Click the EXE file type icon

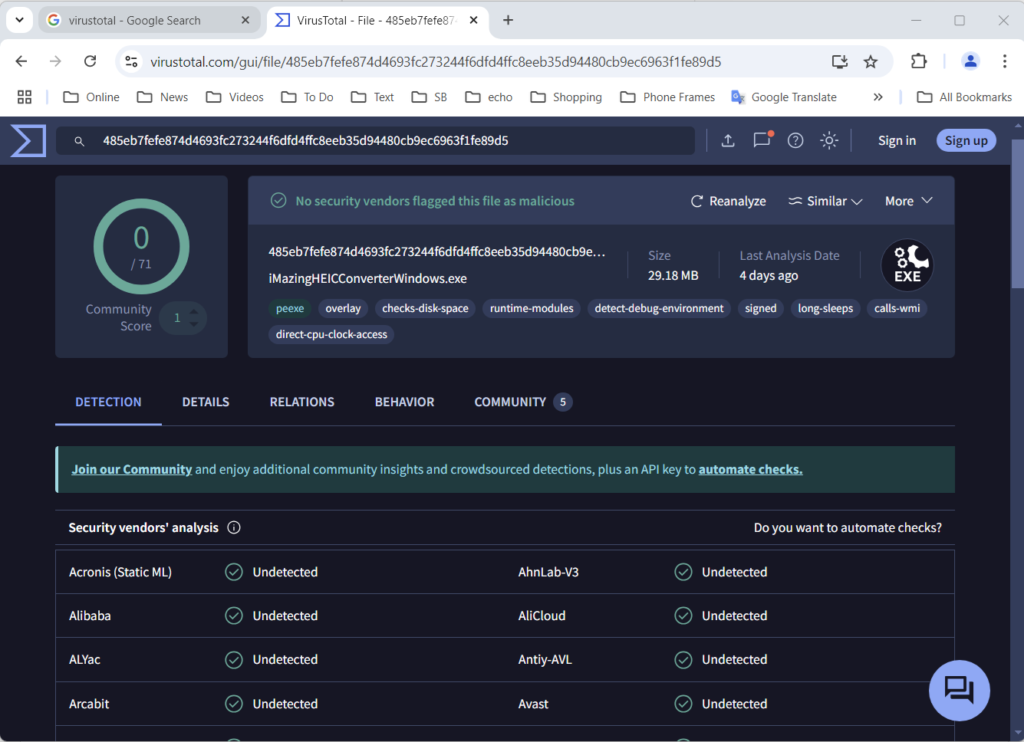pos(907,265)
